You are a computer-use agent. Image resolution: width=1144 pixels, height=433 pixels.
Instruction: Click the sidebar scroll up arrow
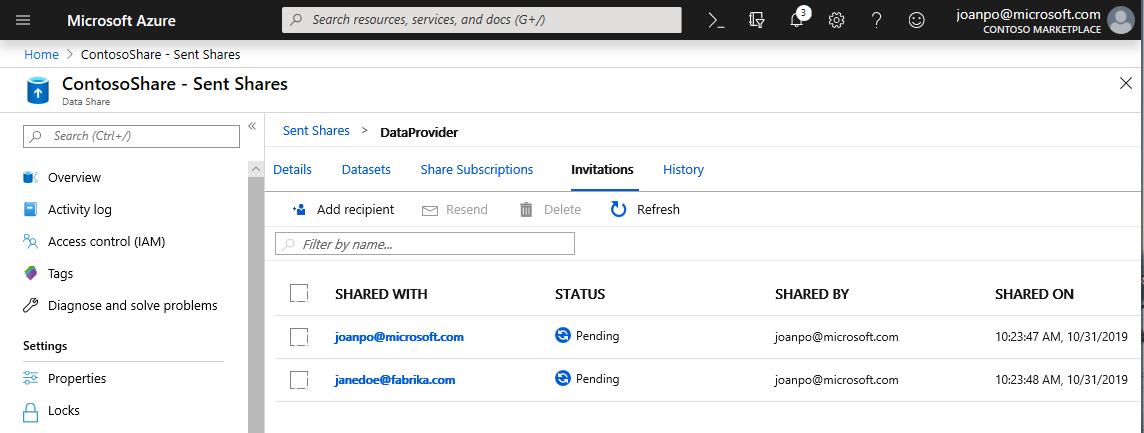[x=256, y=169]
